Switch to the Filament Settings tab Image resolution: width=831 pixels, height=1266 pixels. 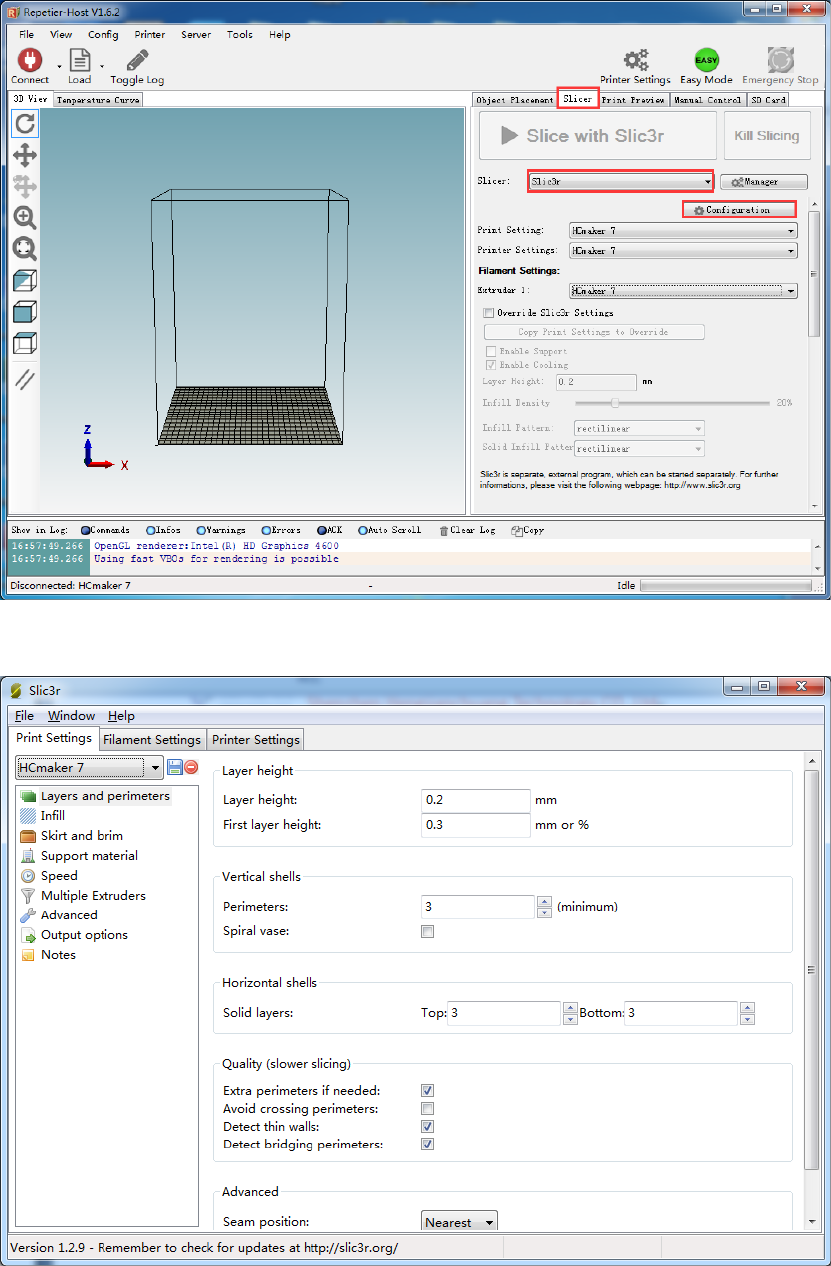[152, 740]
